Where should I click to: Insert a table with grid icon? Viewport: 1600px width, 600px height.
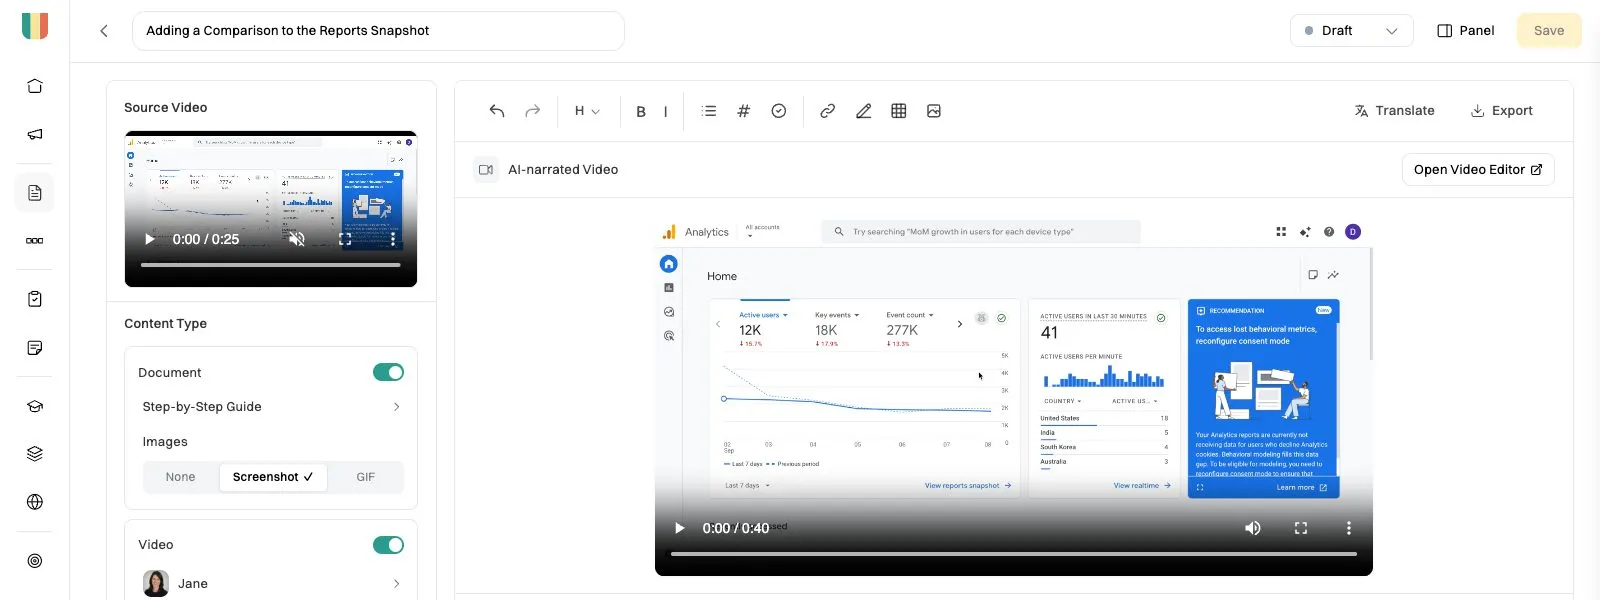pos(899,111)
